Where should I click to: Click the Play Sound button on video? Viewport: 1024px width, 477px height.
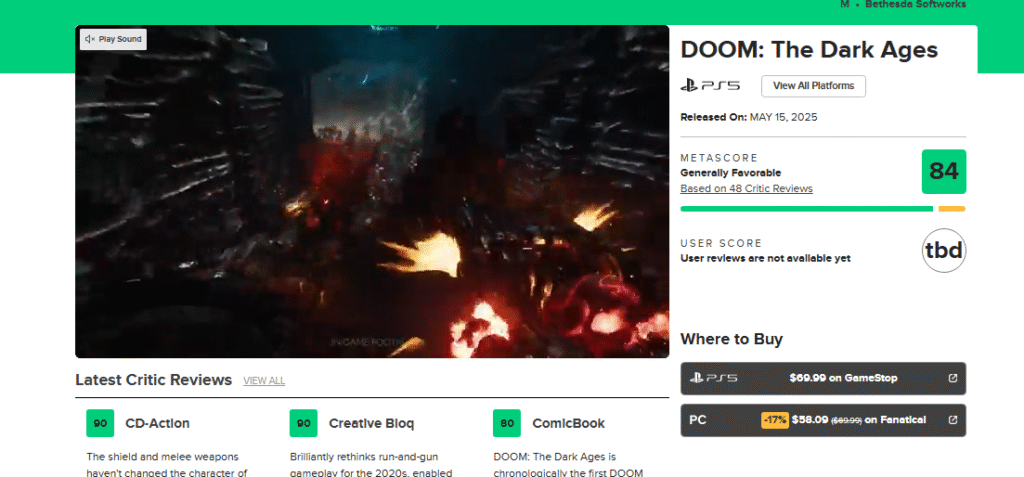point(113,39)
